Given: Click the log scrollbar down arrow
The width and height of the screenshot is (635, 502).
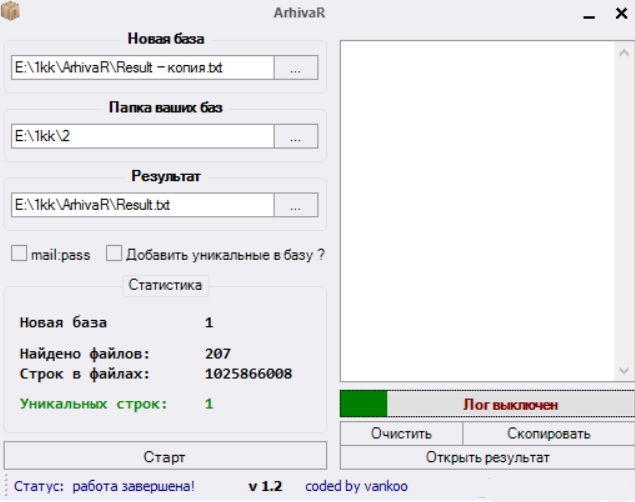Looking at the screenshot, I should [x=625, y=370].
